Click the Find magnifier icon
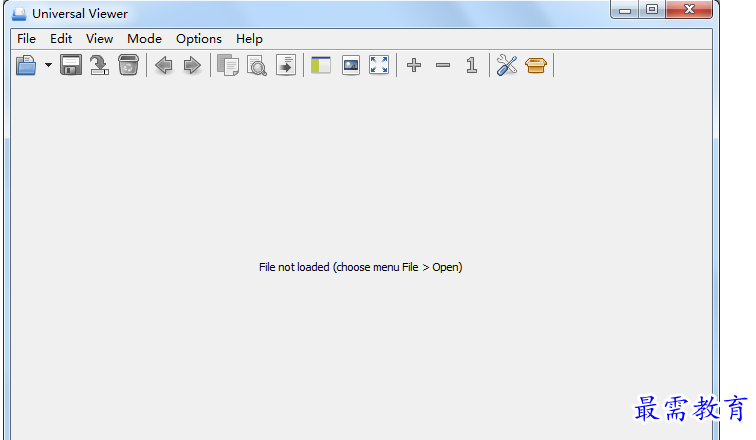This screenshot has width=756, height=440. (x=257, y=66)
